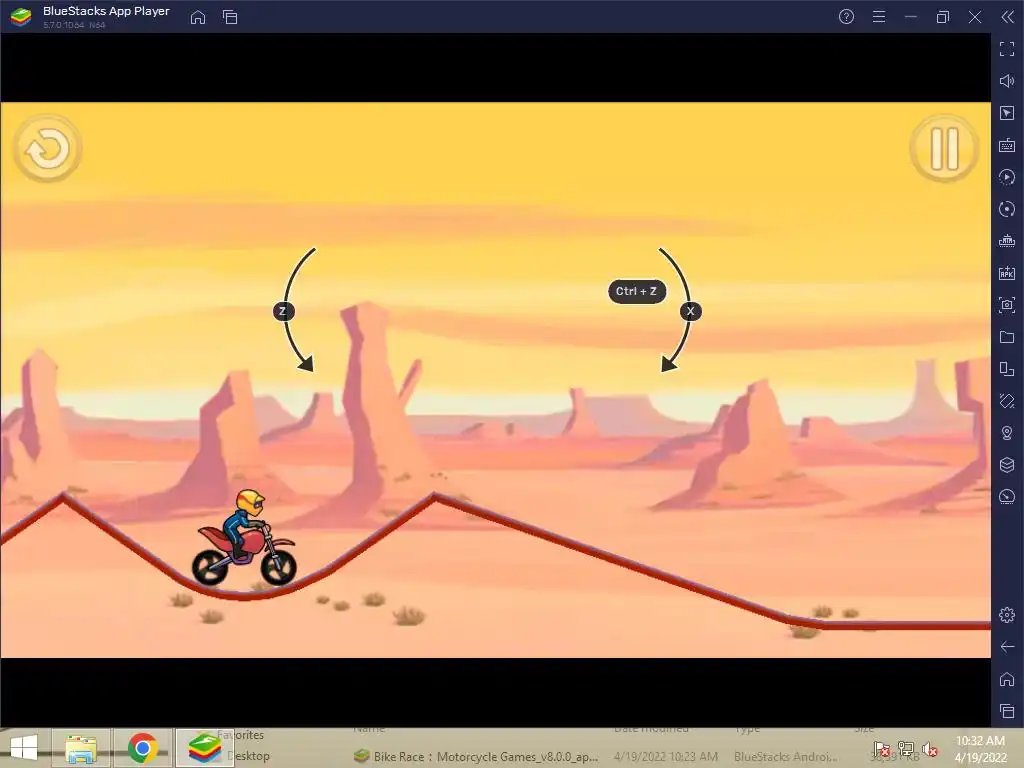
Task: Go back with the sidebar arrow
Action: (x=1007, y=647)
